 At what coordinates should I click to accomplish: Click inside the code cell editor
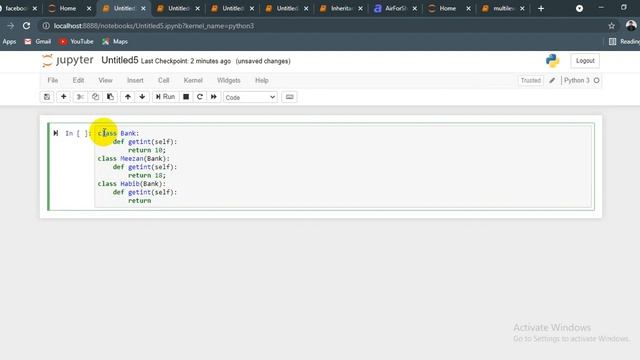pos(344,167)
